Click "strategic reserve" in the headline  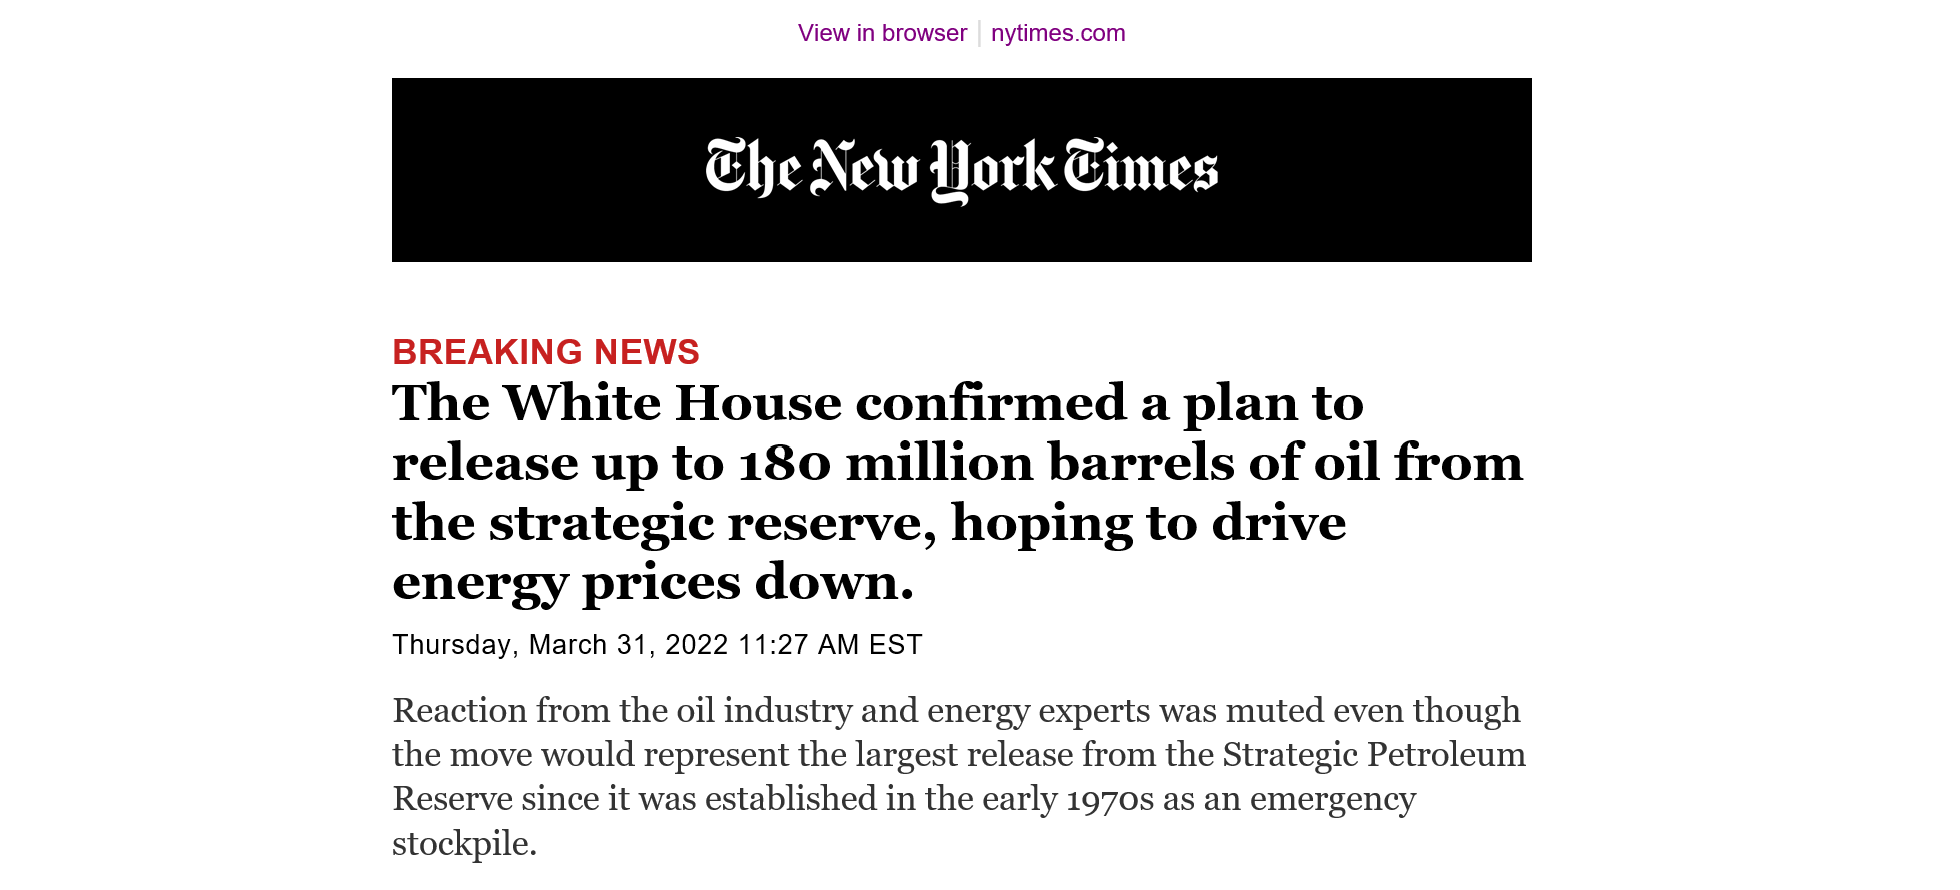713,523
